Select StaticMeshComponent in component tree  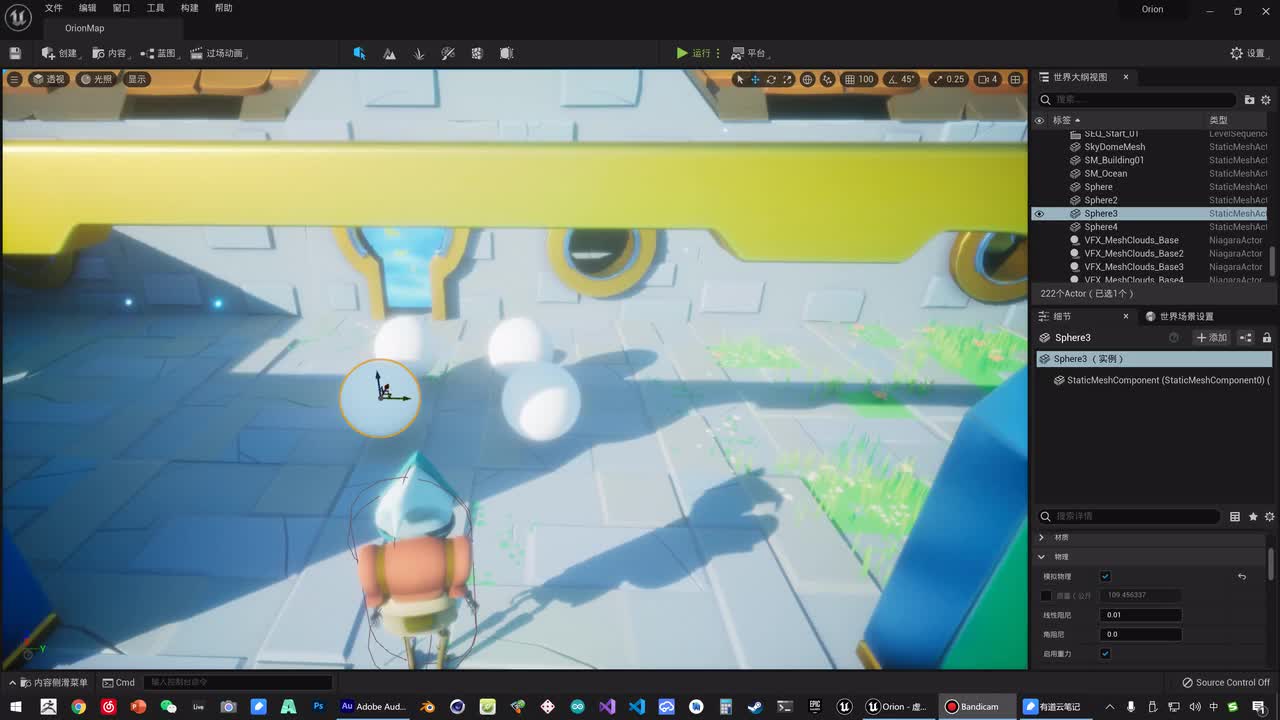click(x=1161, y=380)
